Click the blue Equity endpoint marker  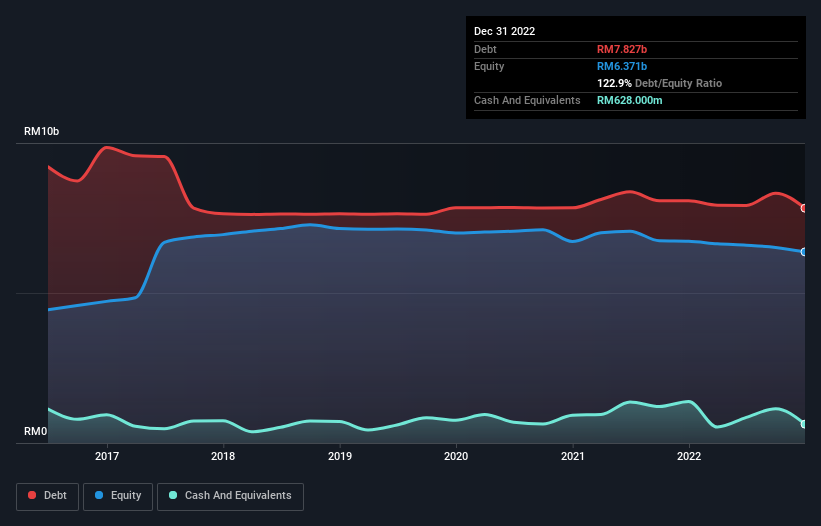804,252
